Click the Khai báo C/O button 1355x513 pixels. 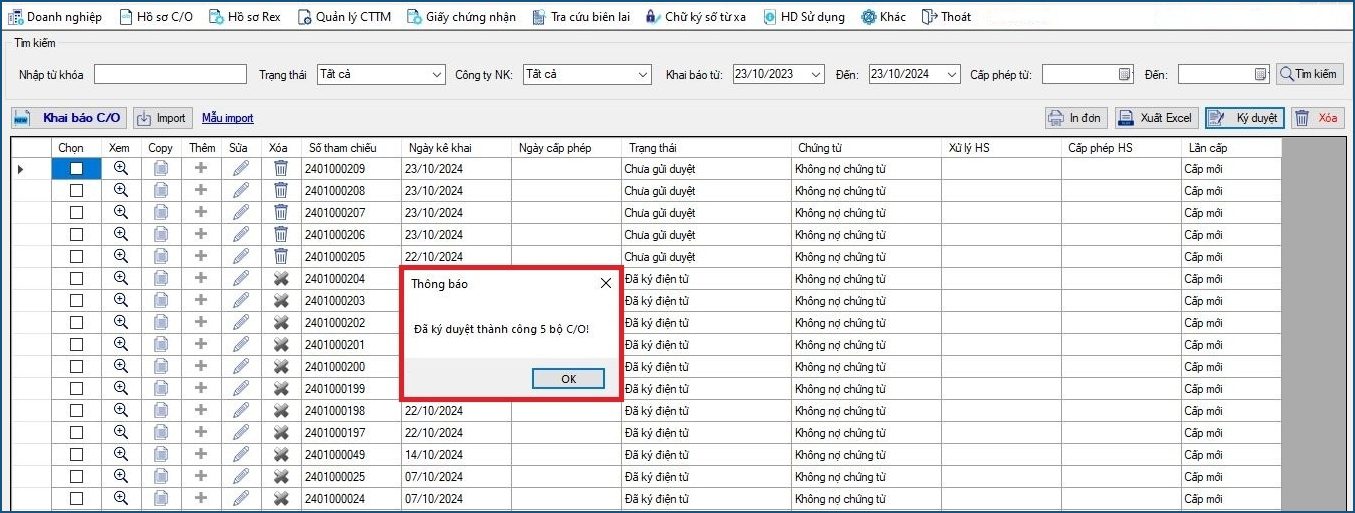click(69, 118)
